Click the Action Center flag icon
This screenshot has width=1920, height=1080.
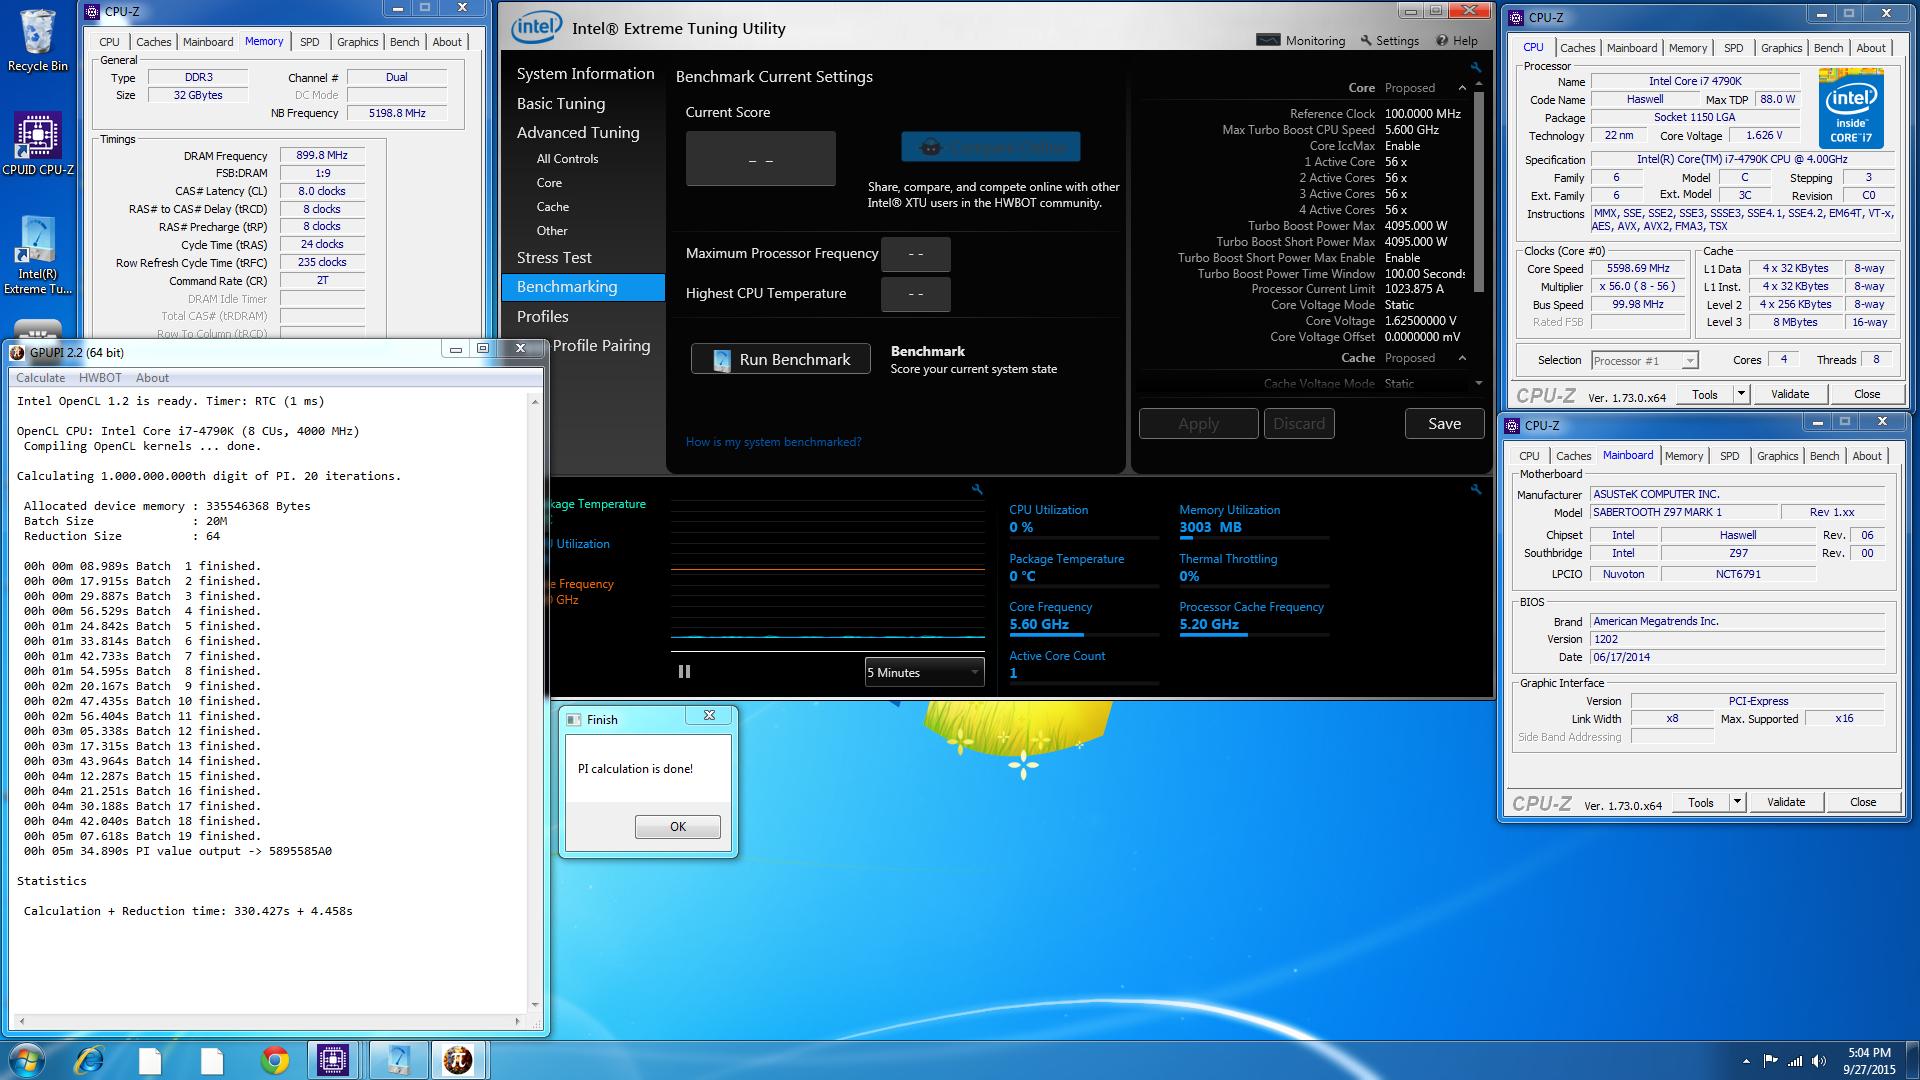pyautogui.click(x=1771, y=1061)
